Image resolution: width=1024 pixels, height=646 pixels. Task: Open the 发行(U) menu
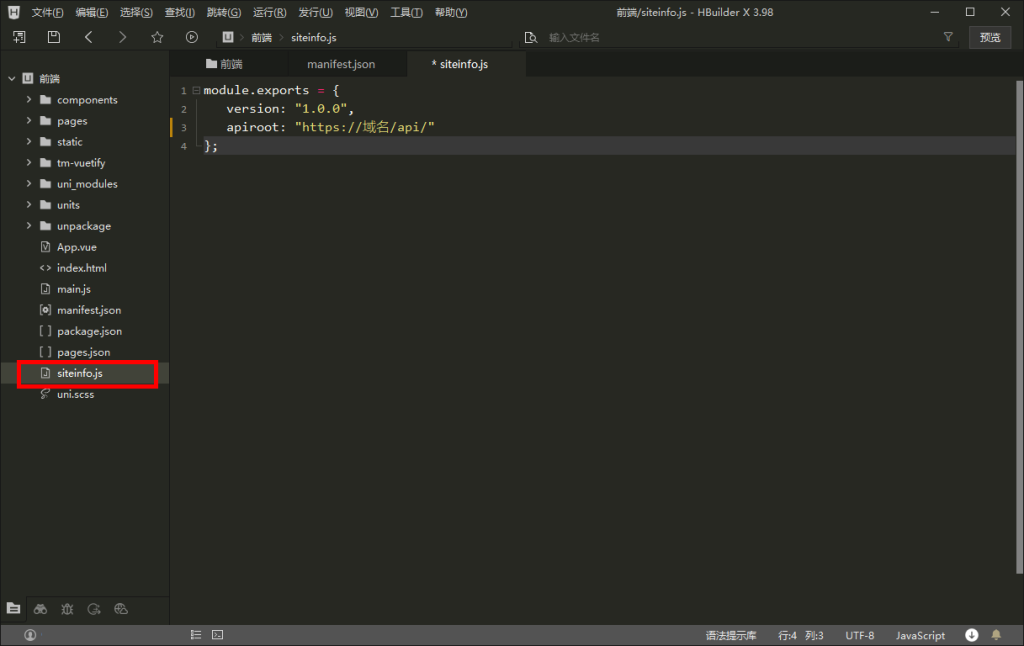(315, 12)
